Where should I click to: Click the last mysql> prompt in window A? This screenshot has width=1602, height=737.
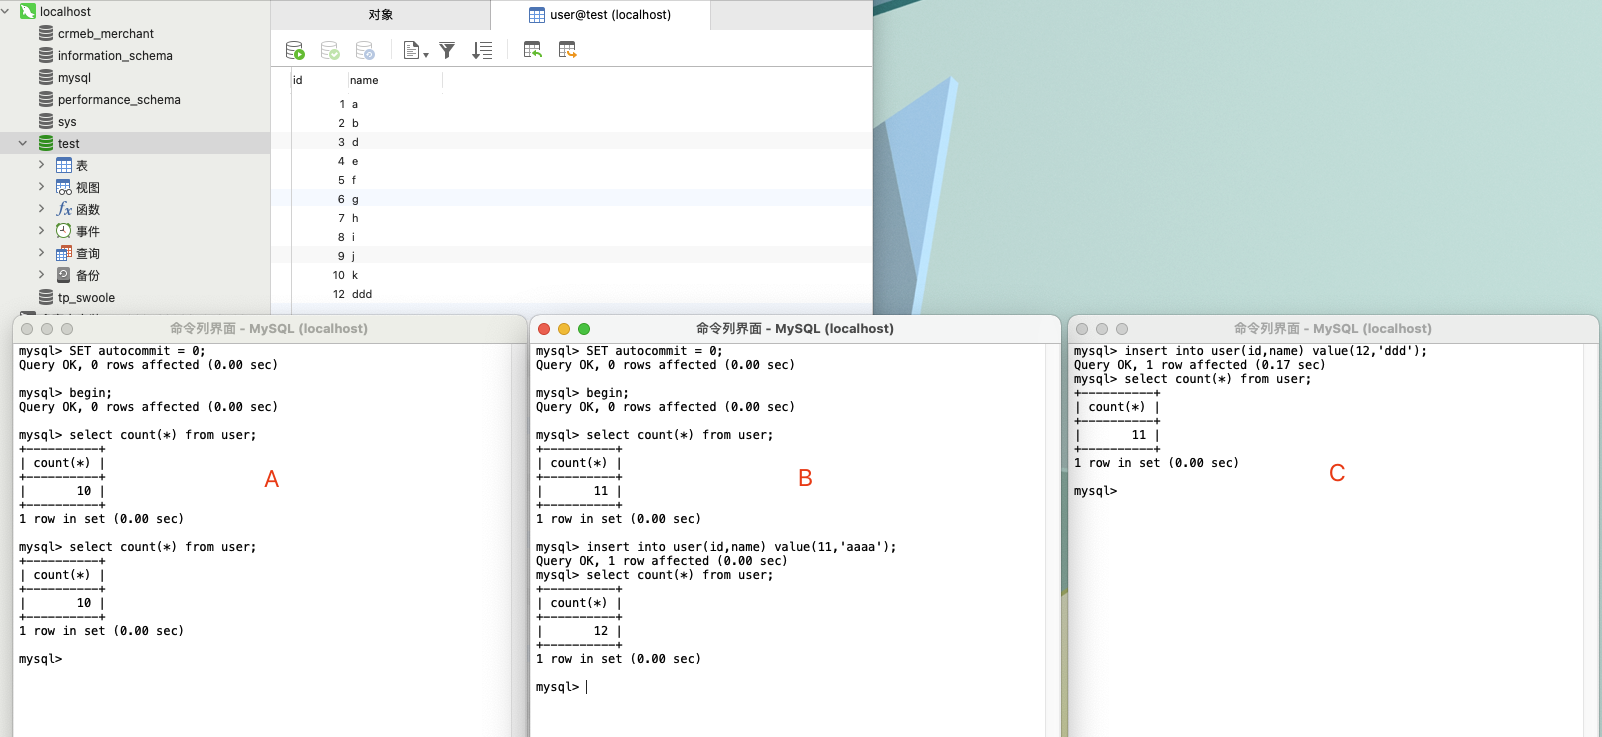pos(41,659)
